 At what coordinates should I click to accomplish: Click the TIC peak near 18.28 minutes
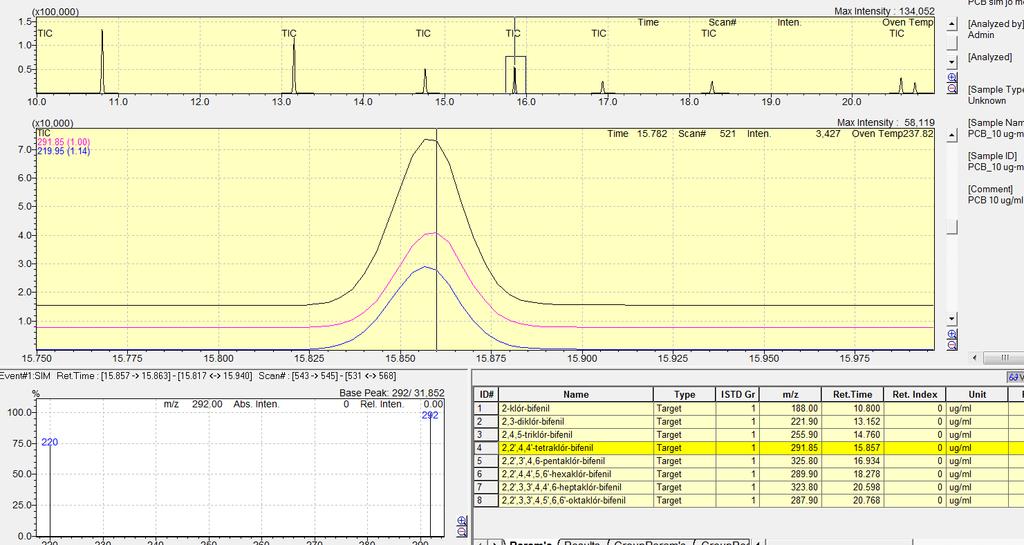tap(712, 87)
